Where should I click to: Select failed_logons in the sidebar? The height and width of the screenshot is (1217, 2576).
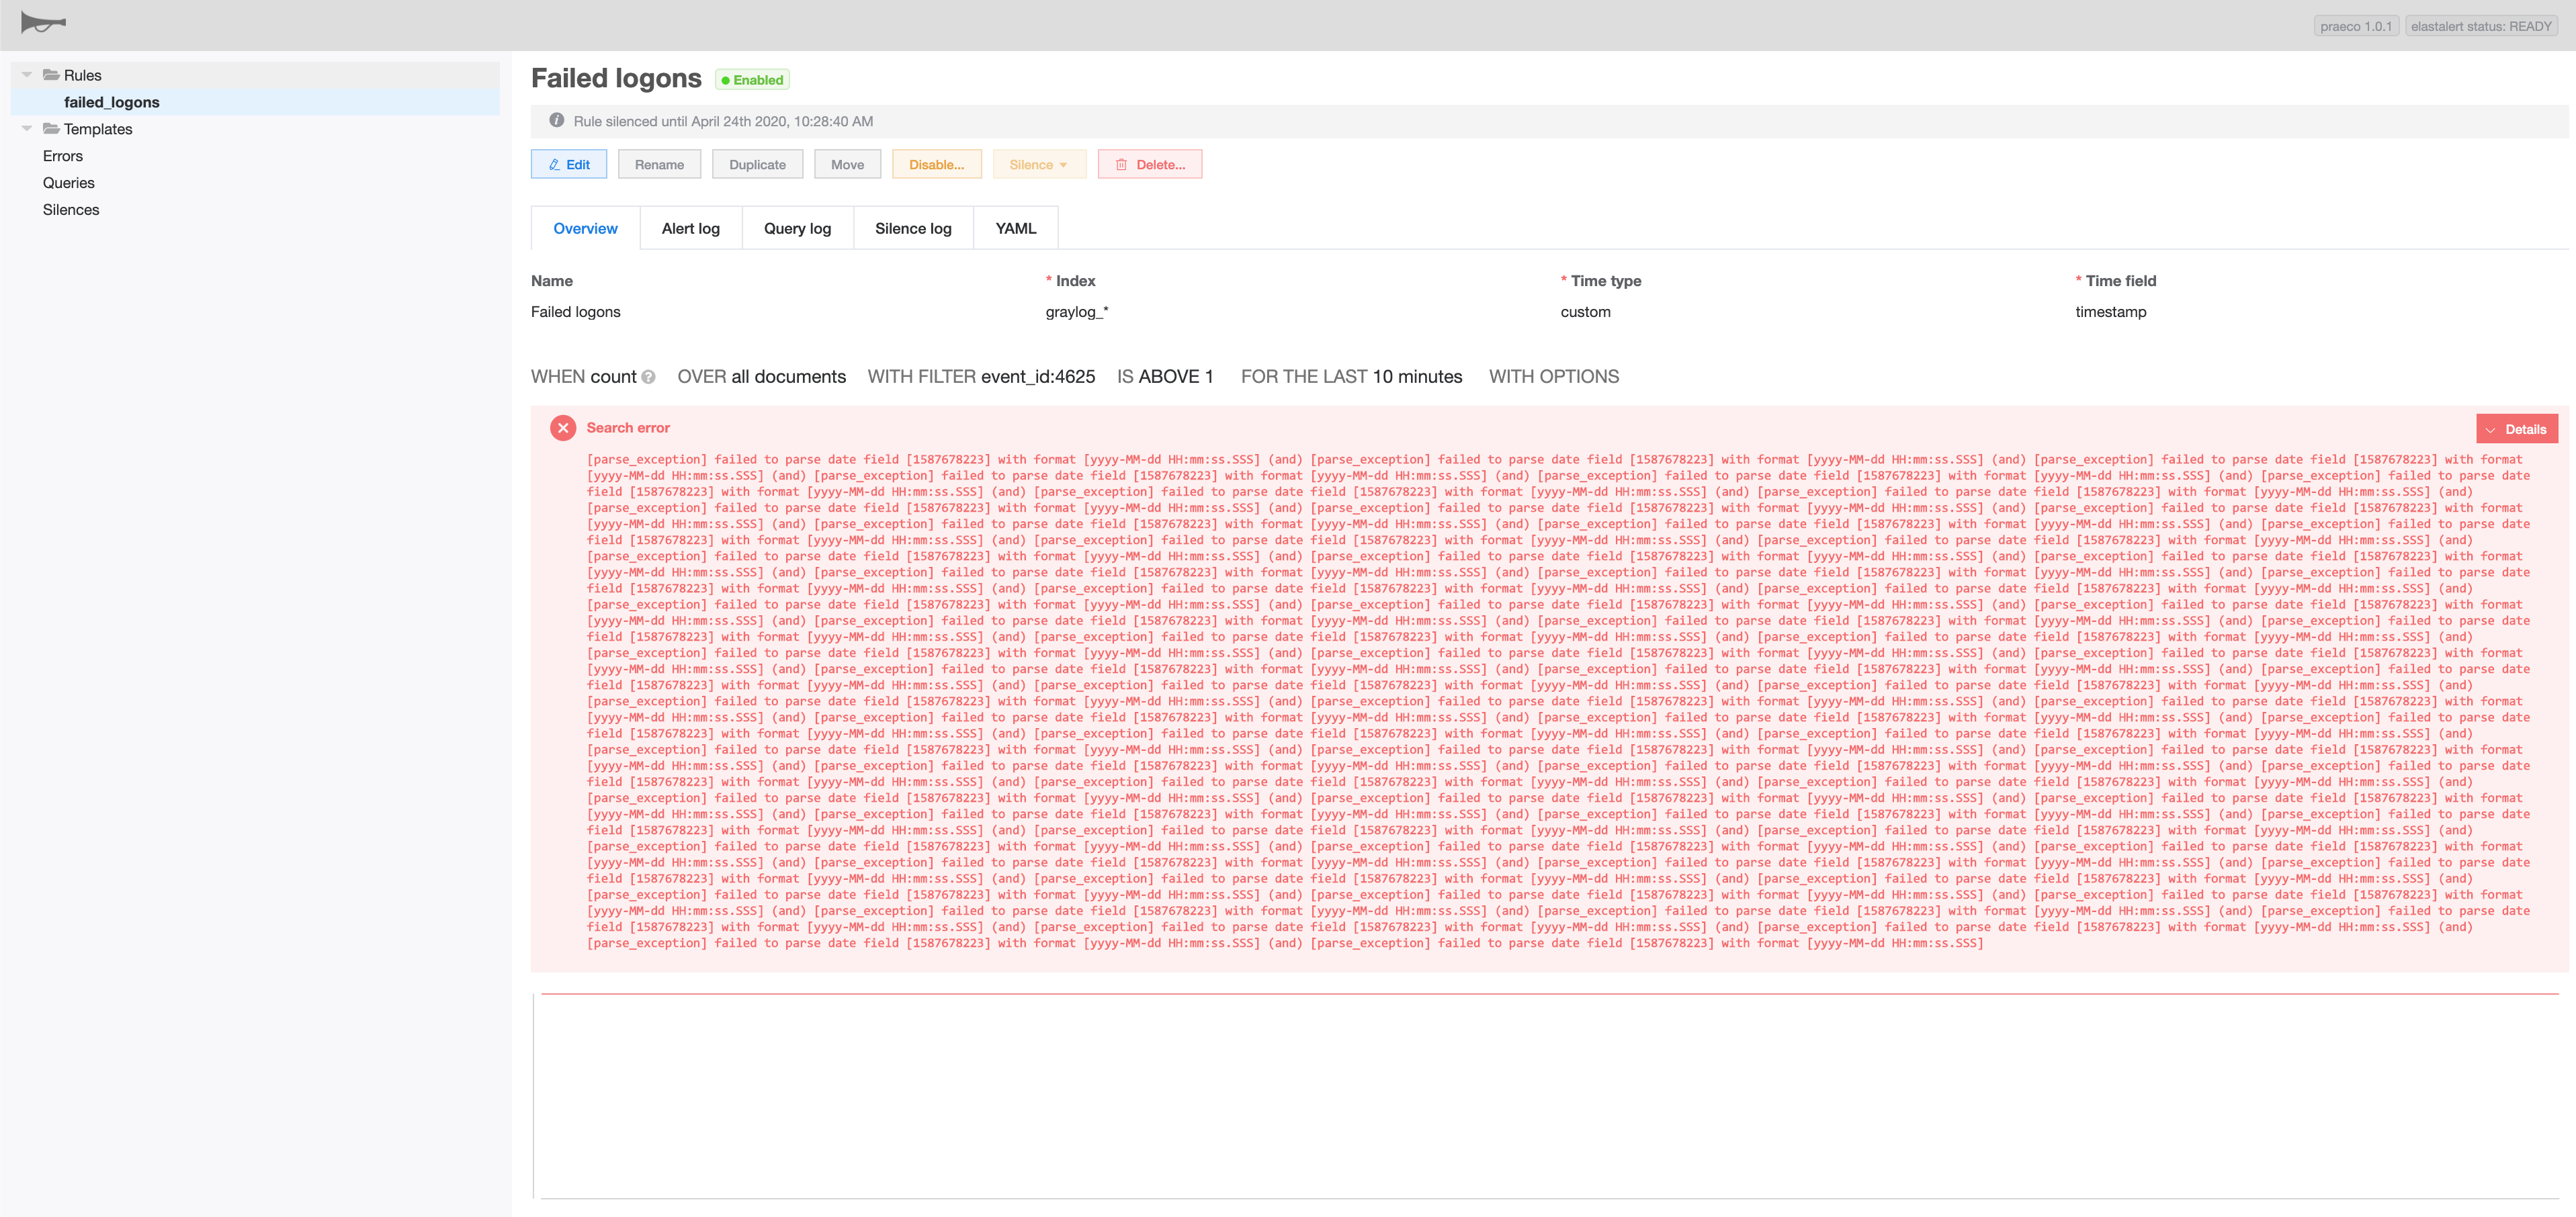111,101
